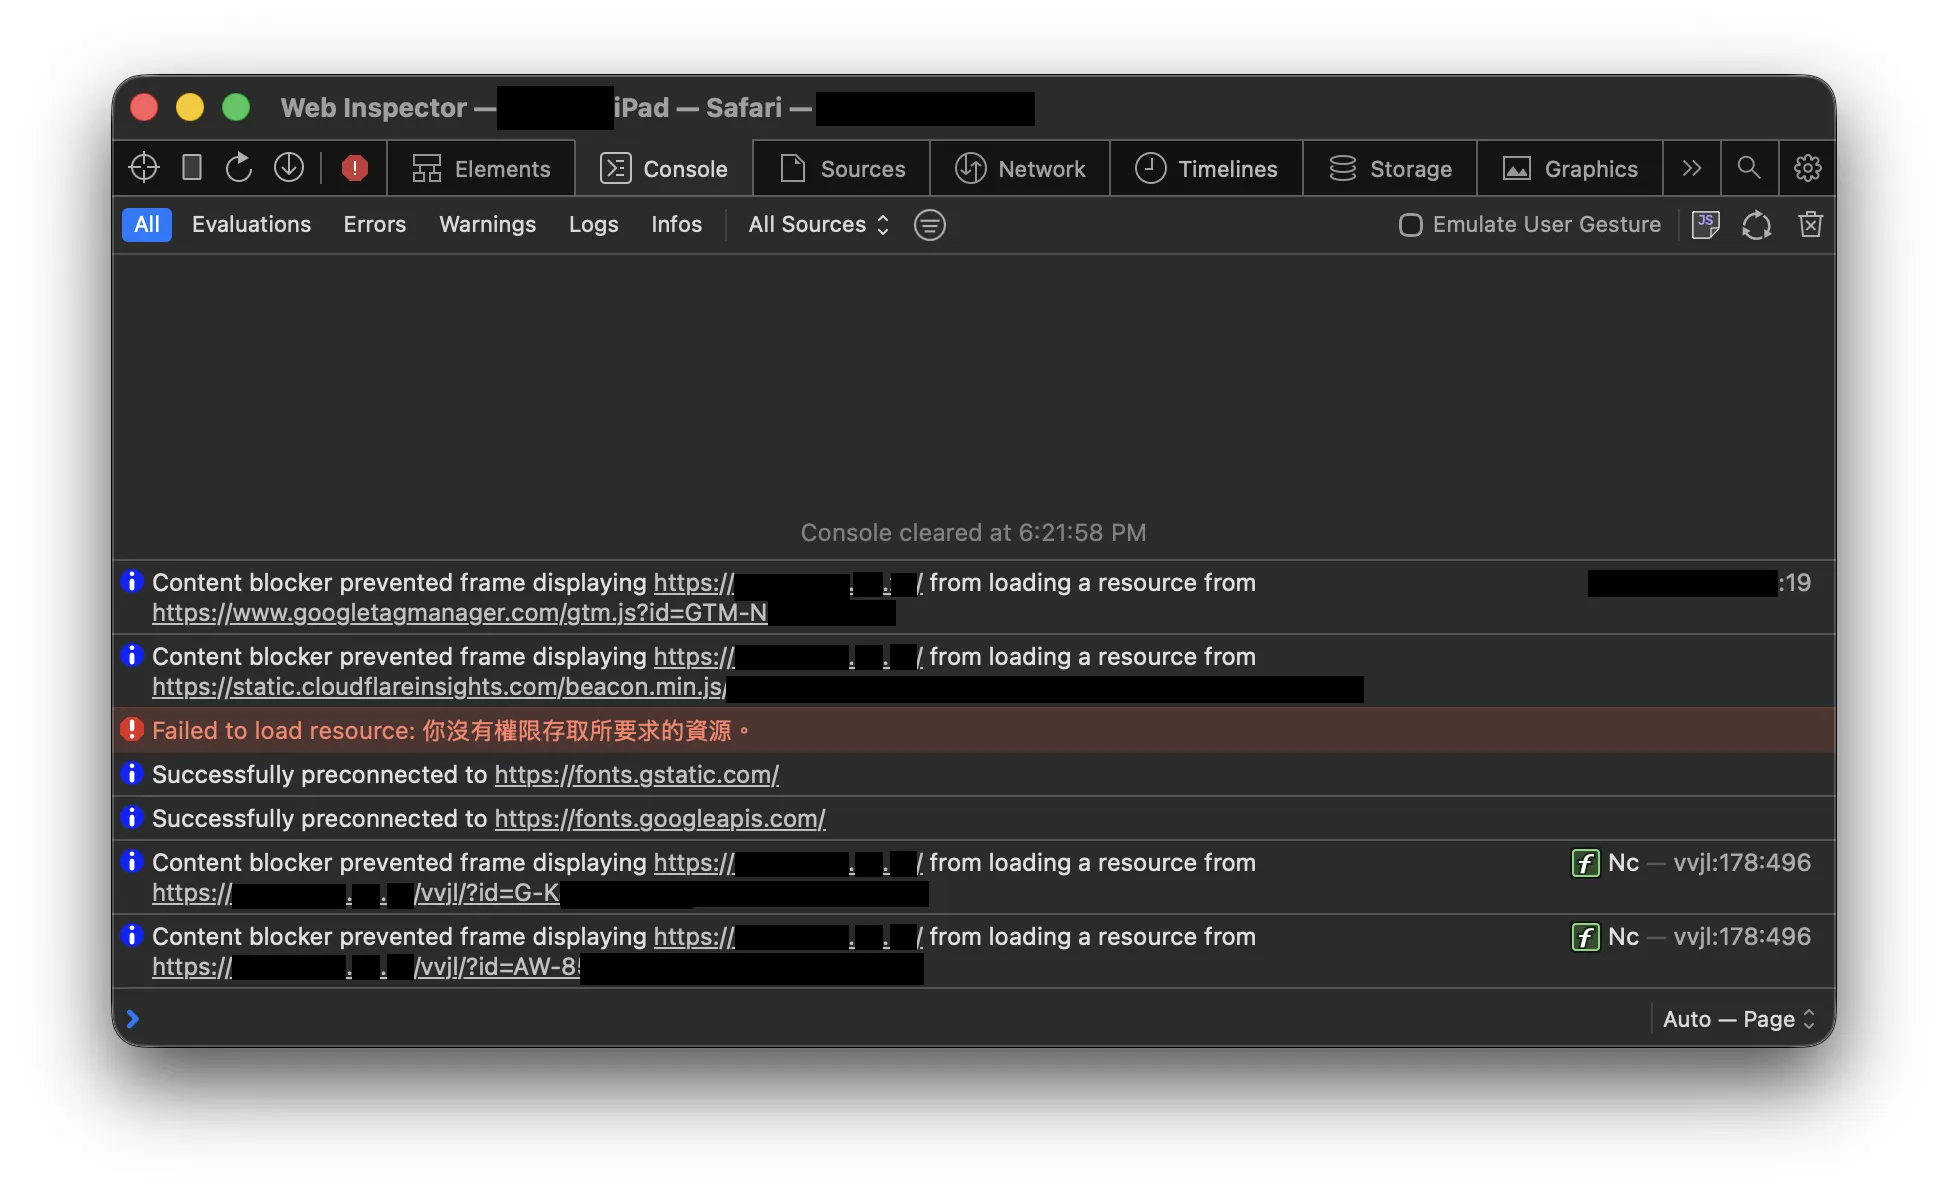Open the search magnifier icon
This screenshot has width=1948, height=1195.
pos(1749,168)
